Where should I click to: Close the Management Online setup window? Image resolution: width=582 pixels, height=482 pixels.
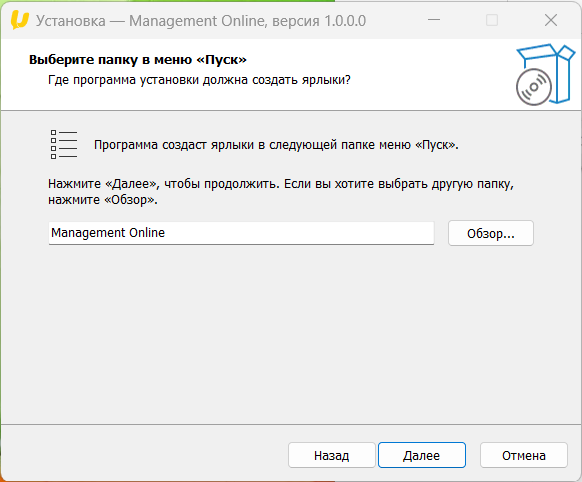pyautogui.click(x=551, y=20)
